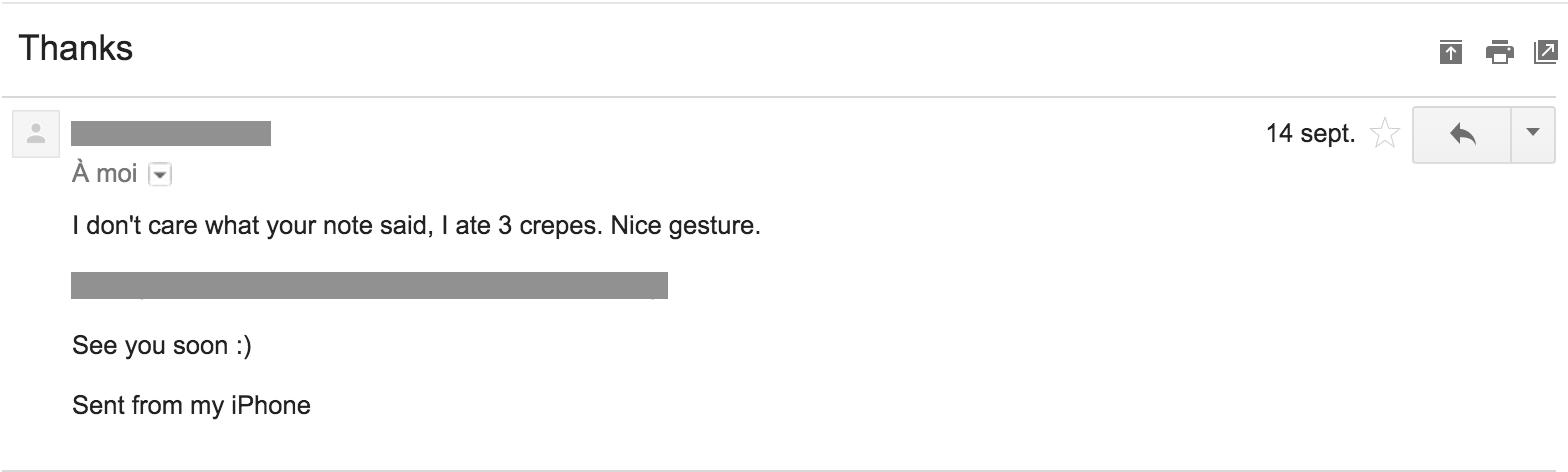Click the sender's profile avatar
1568x472 pixels.
point(36,134)
